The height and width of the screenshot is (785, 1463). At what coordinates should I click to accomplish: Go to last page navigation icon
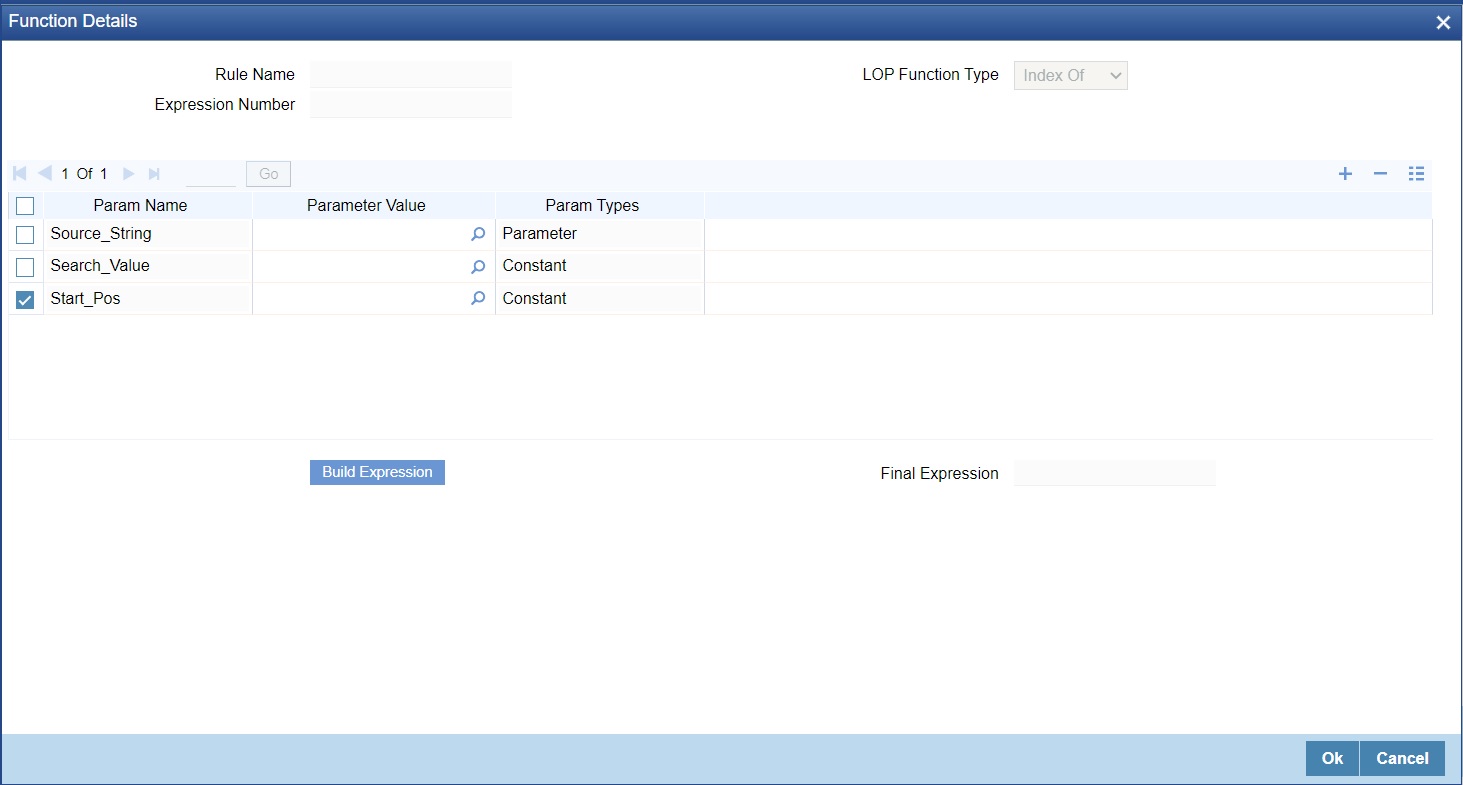tap(154, 174)
